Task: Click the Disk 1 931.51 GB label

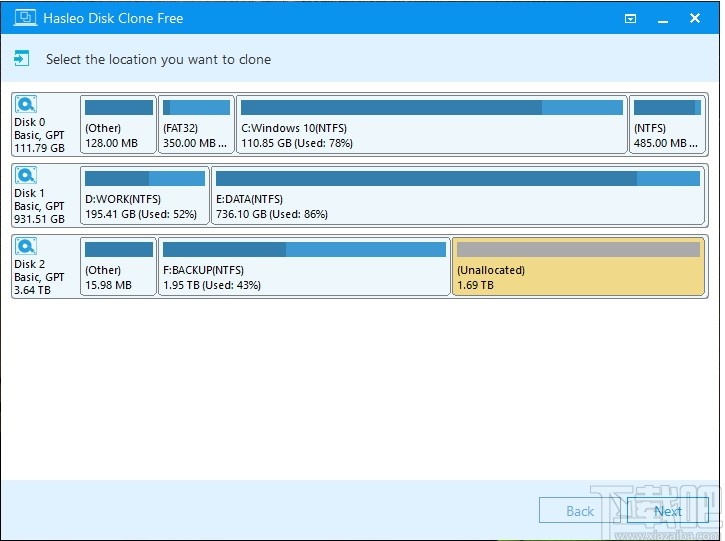Action: coord(39,219)
